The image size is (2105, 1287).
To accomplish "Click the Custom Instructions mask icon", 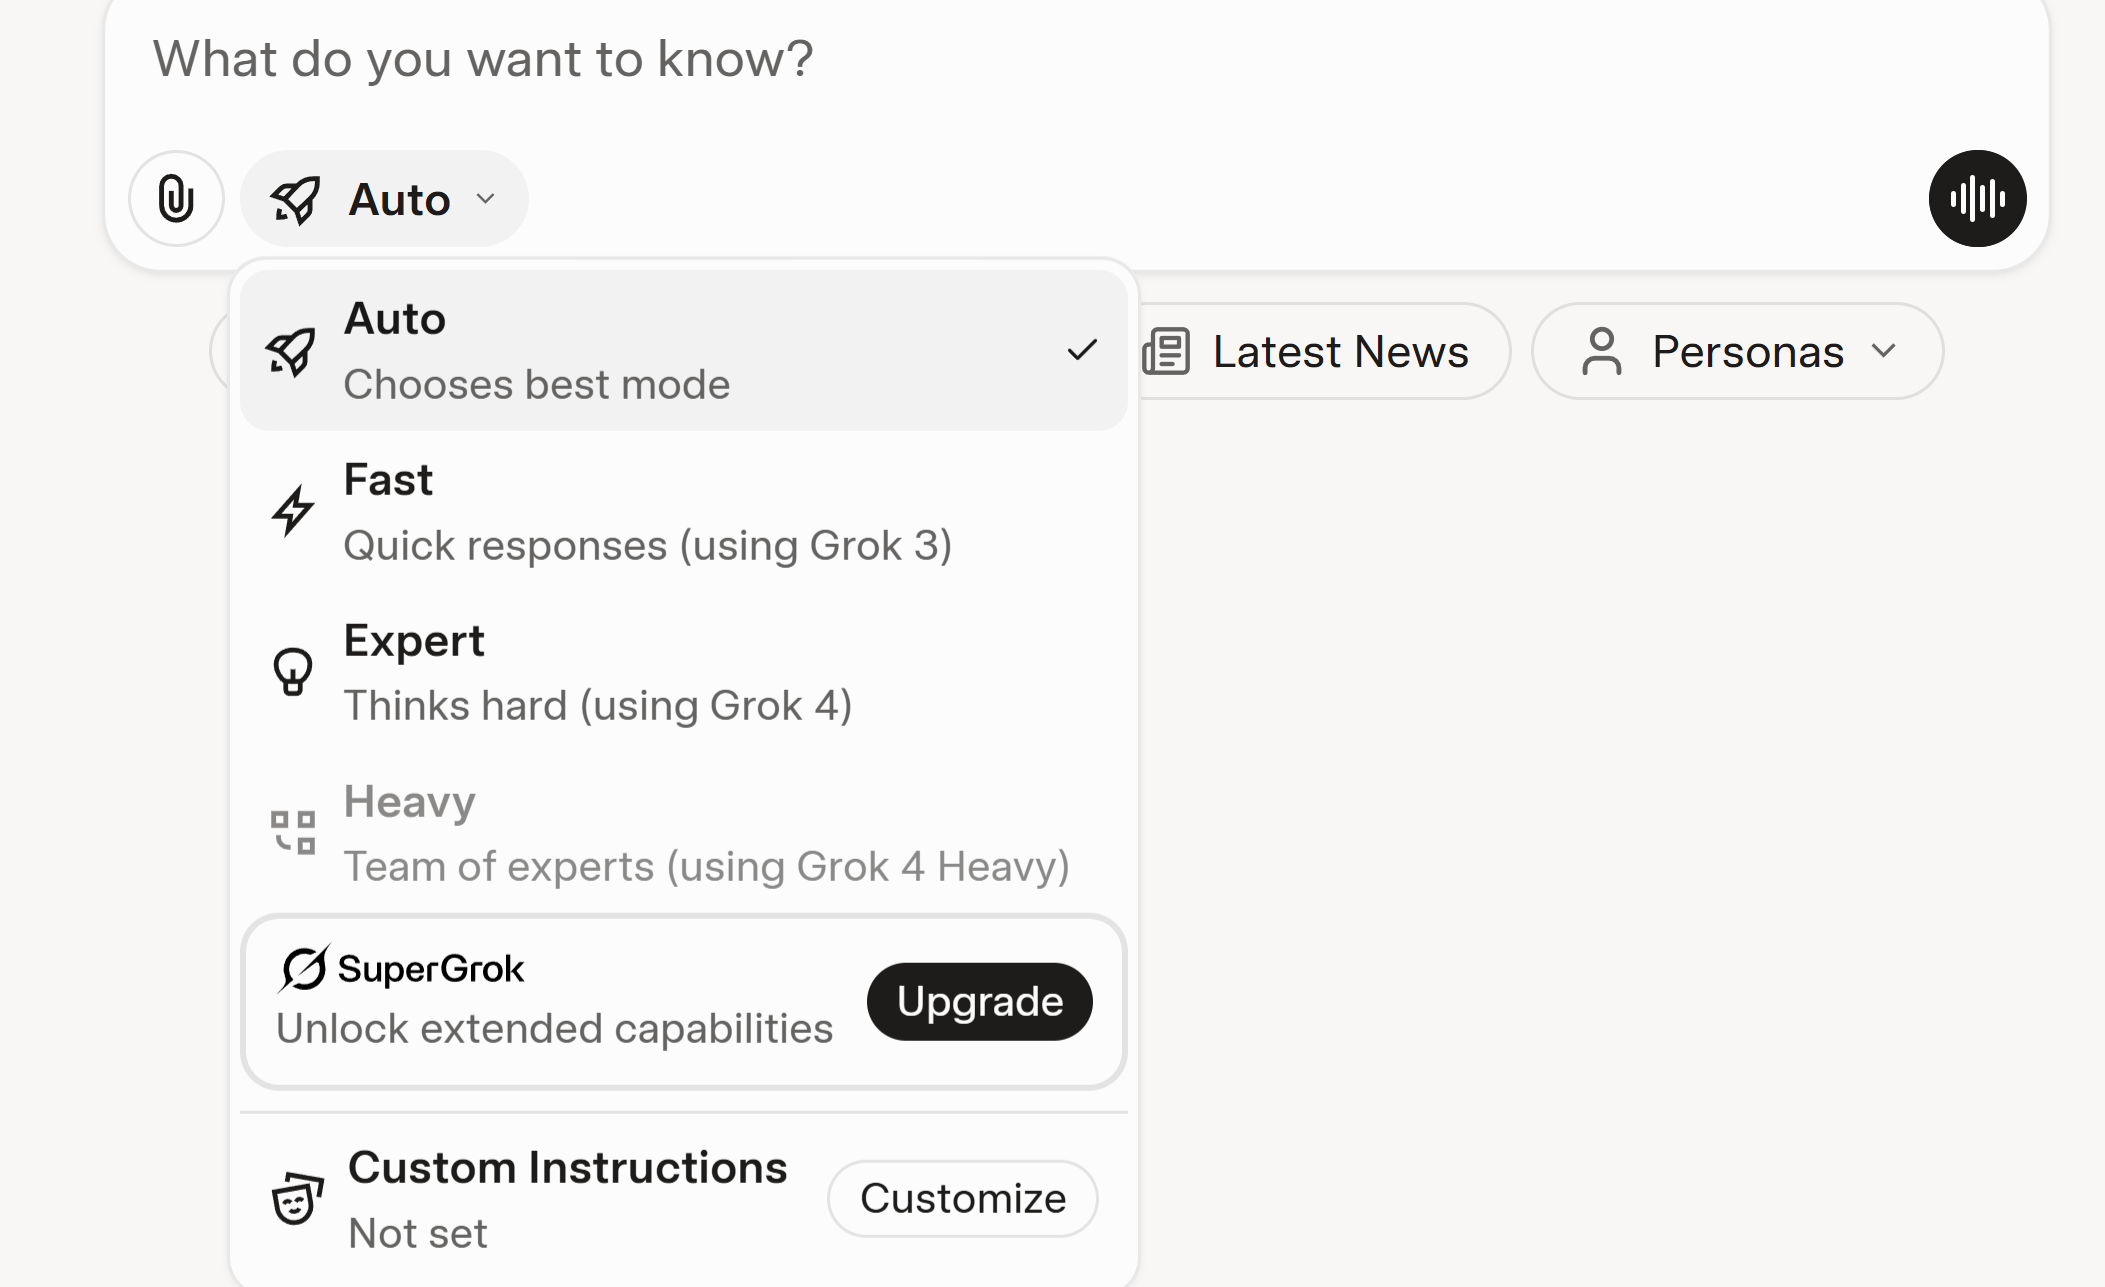I will click(297, 1198).
